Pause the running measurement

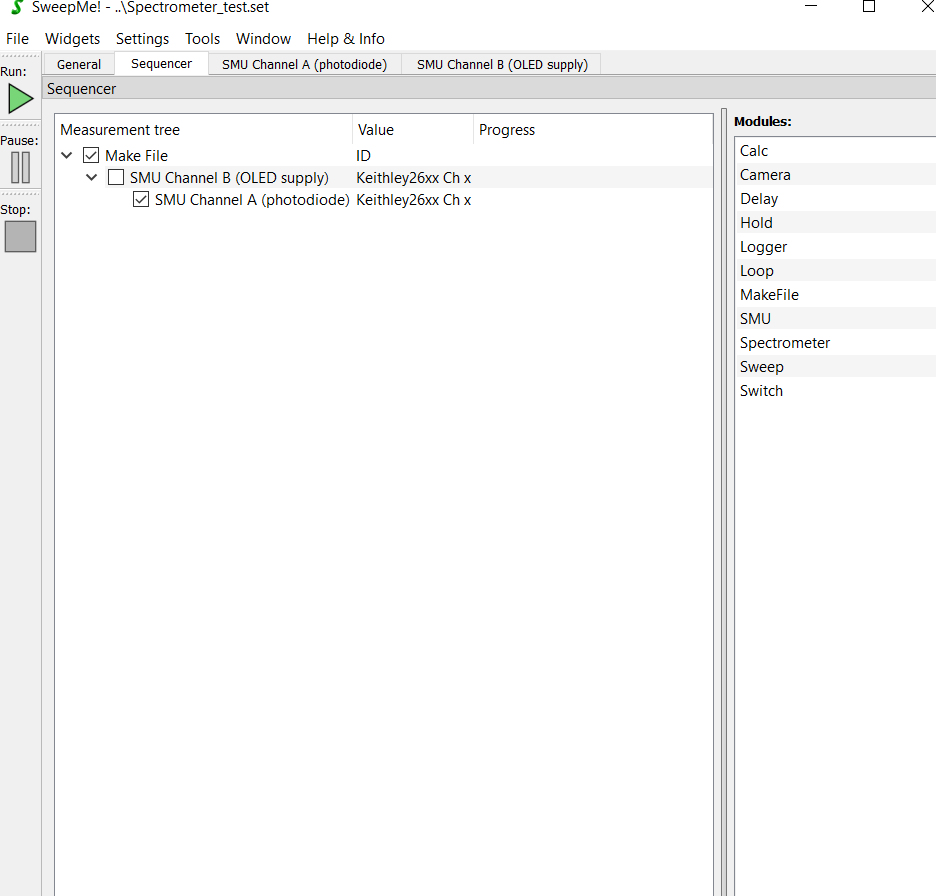tap(20, 168)
